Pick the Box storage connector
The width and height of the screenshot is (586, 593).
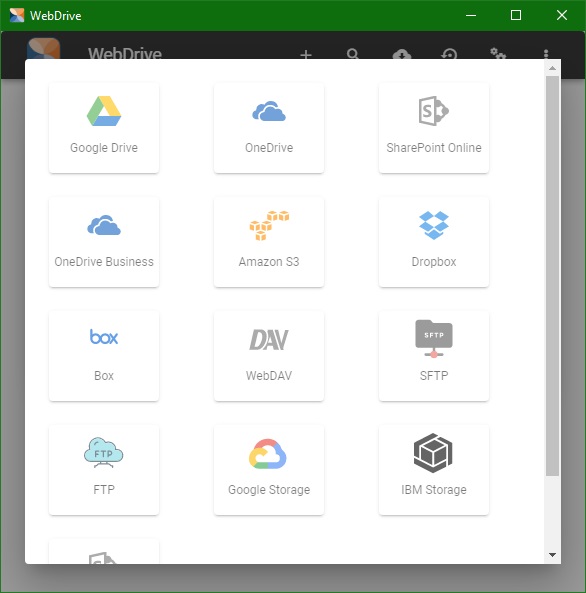(x=104, y=356)
